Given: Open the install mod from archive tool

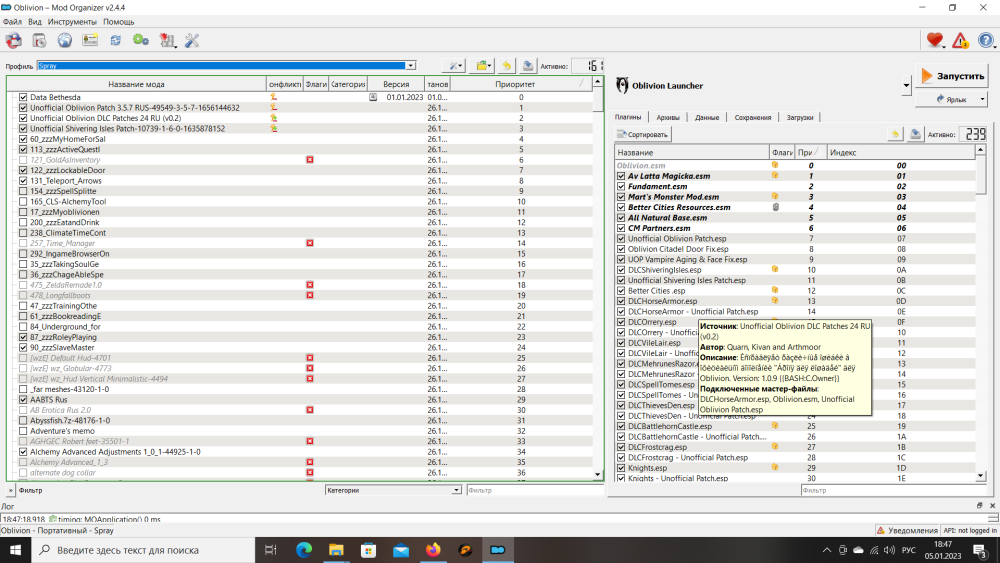Looking at the screenshot, I should [x=39, y=41].
